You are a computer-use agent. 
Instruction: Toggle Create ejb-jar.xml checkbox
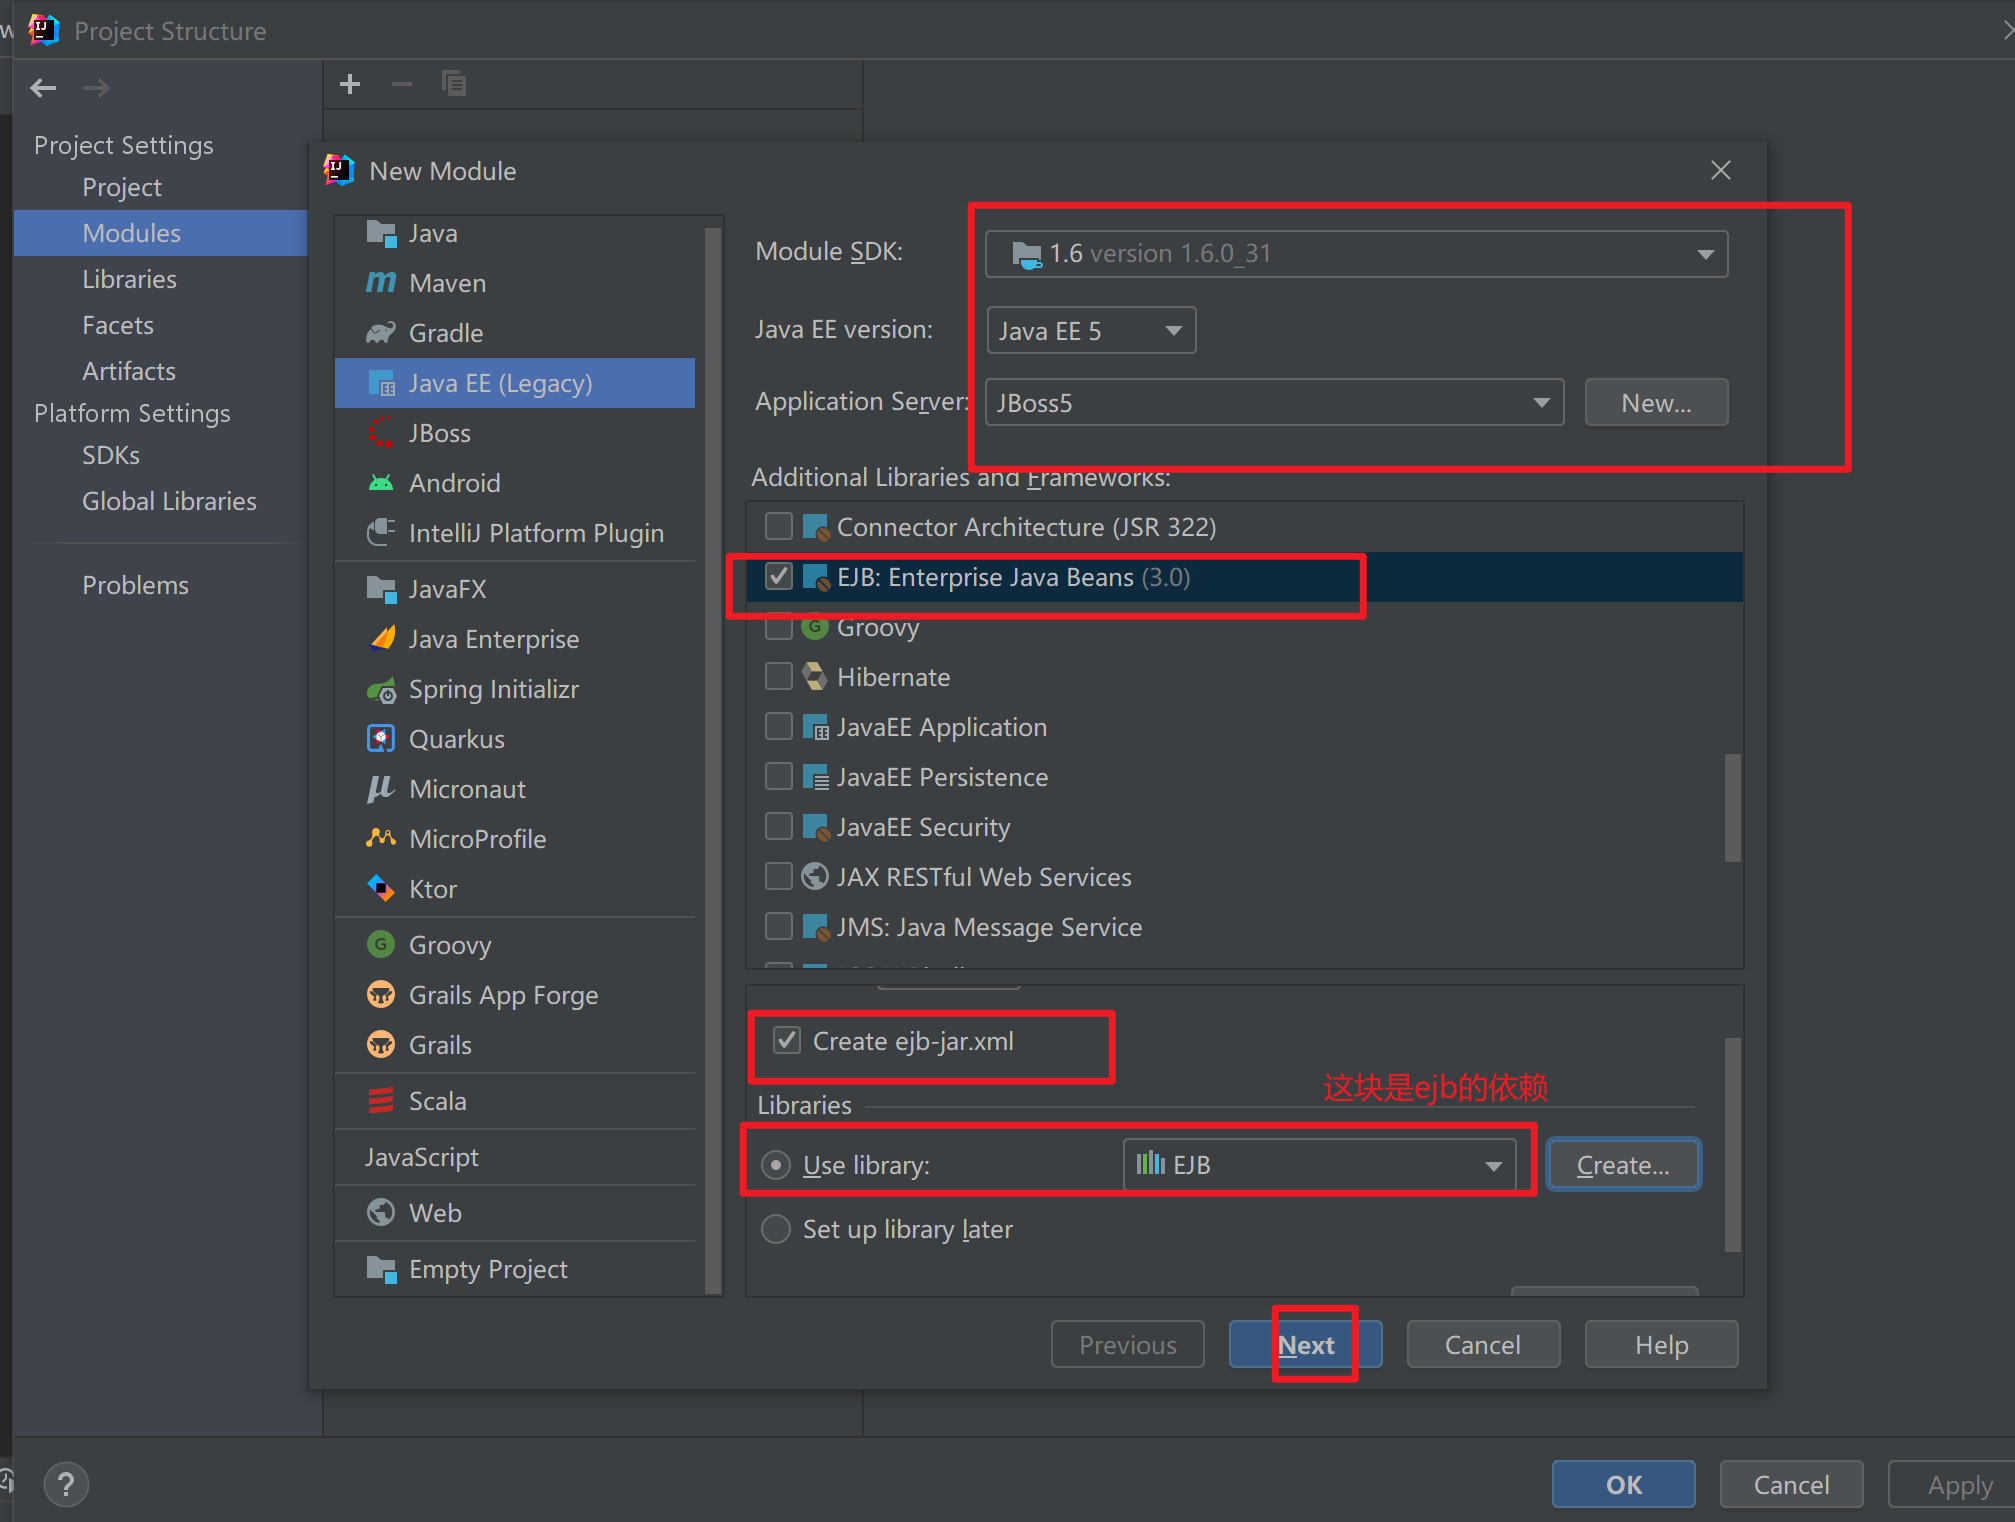coord(787,1040)
